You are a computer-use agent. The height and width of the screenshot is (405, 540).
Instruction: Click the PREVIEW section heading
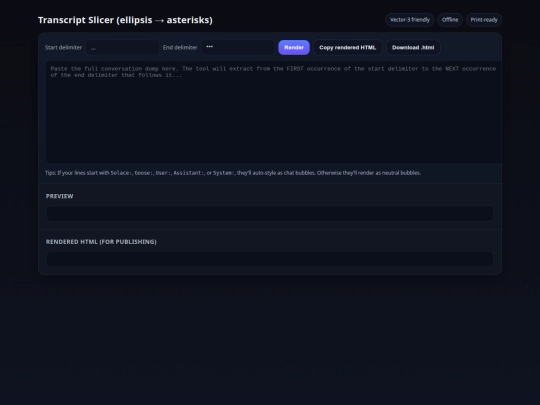(60, 196)
